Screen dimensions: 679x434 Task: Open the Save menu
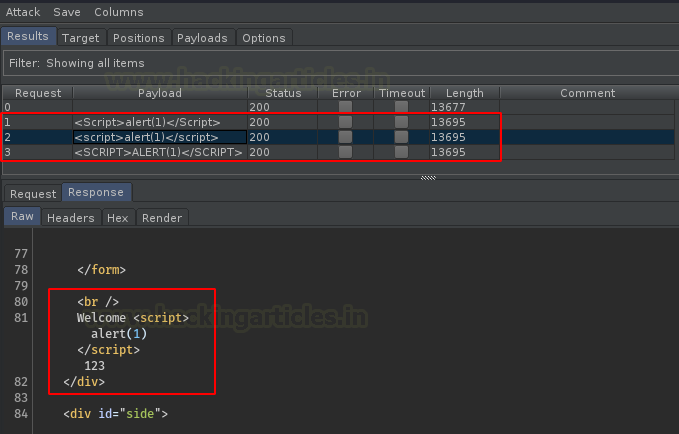tap(67, 12)
